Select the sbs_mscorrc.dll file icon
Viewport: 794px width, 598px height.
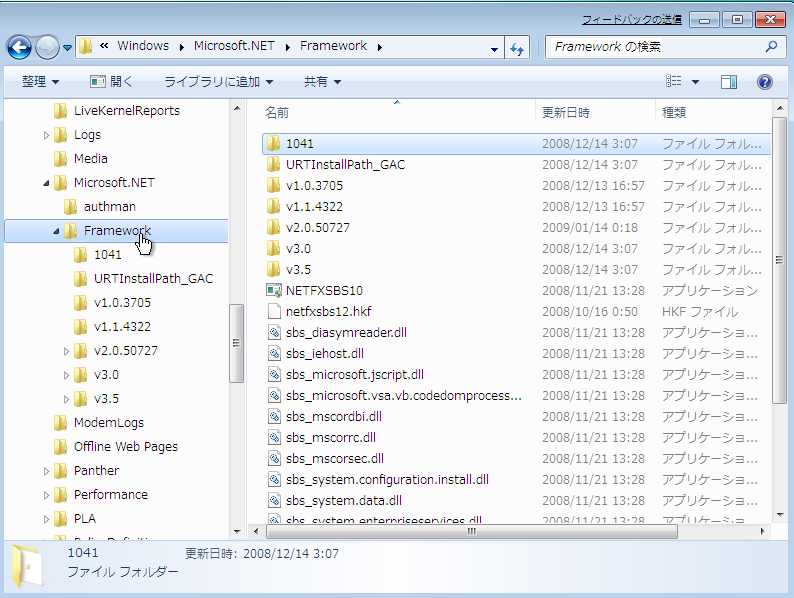(x=274, y=437)
